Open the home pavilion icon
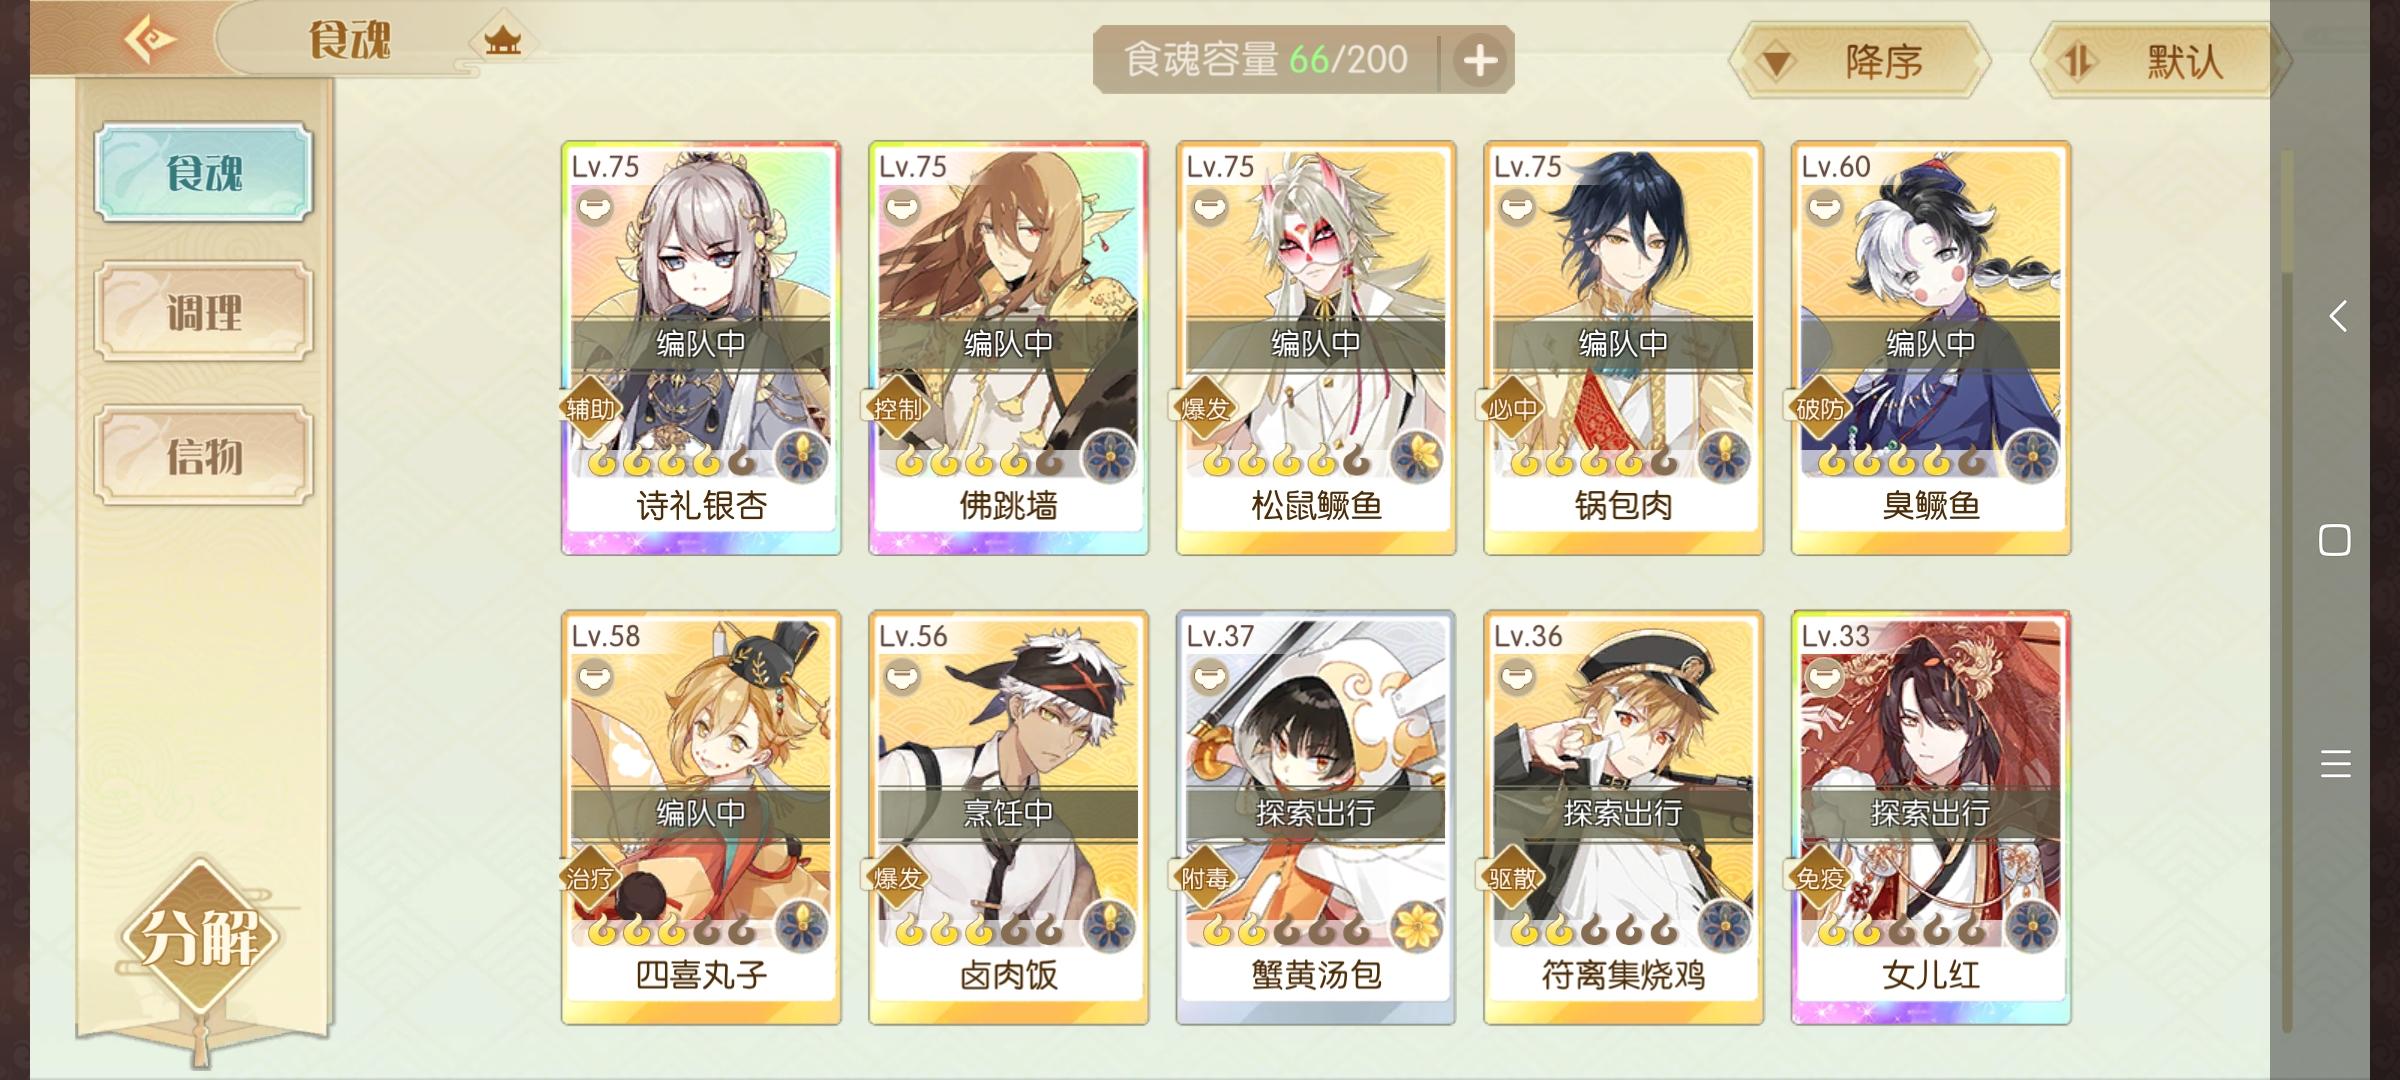 pyautogui.click(x=502, y=41)
